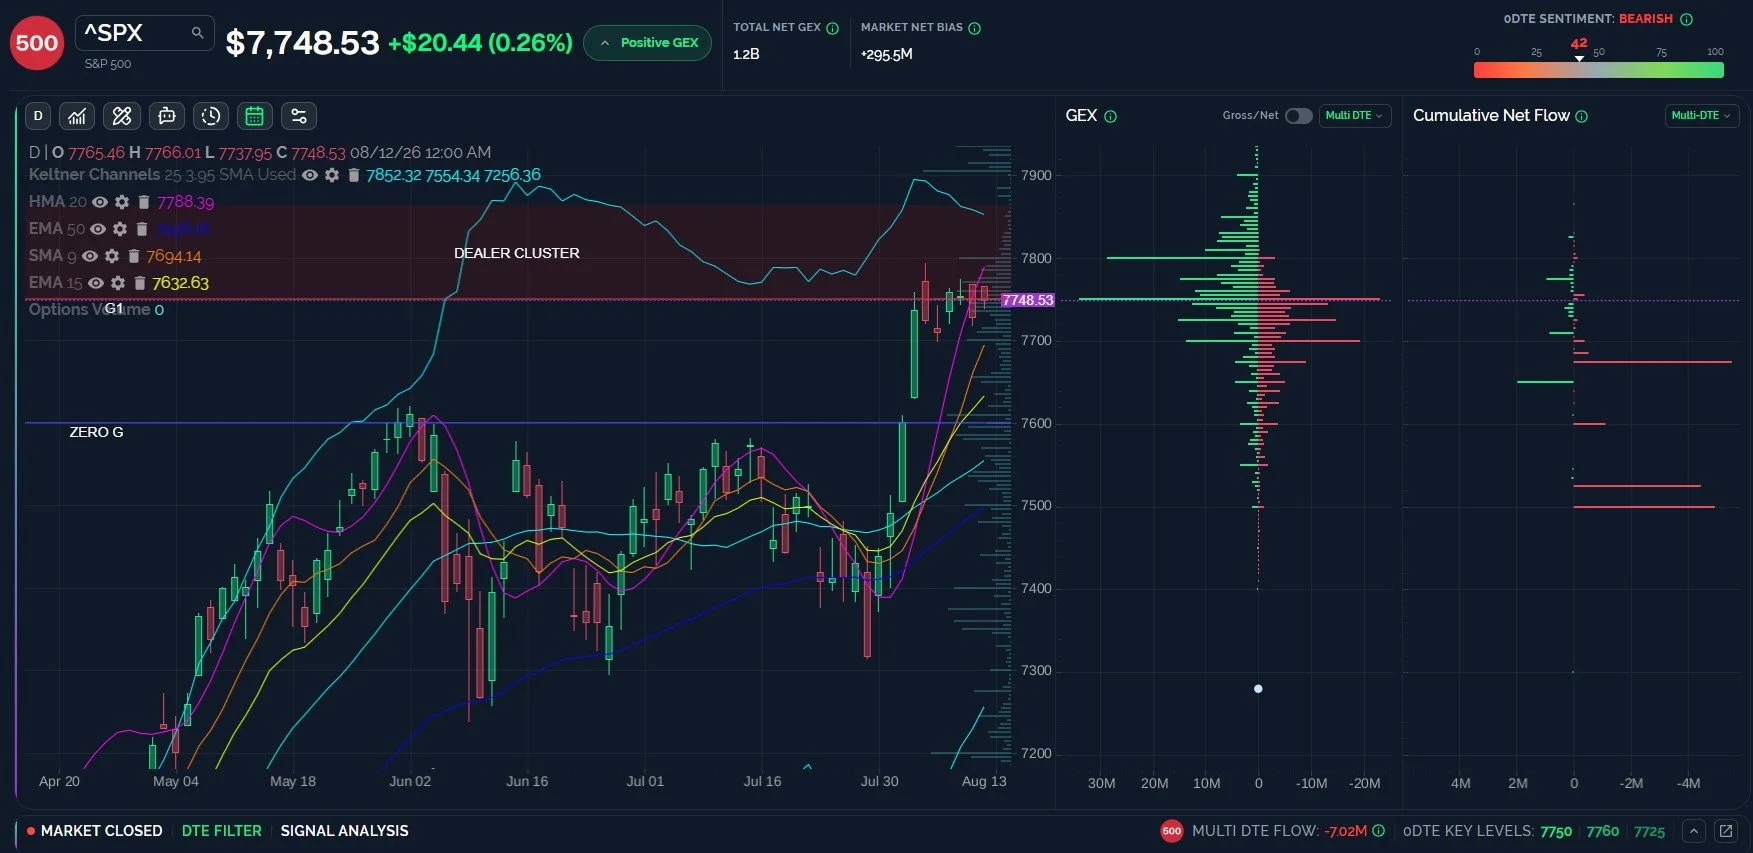Open the DTE FILTER tab

[x=221, y=830]
